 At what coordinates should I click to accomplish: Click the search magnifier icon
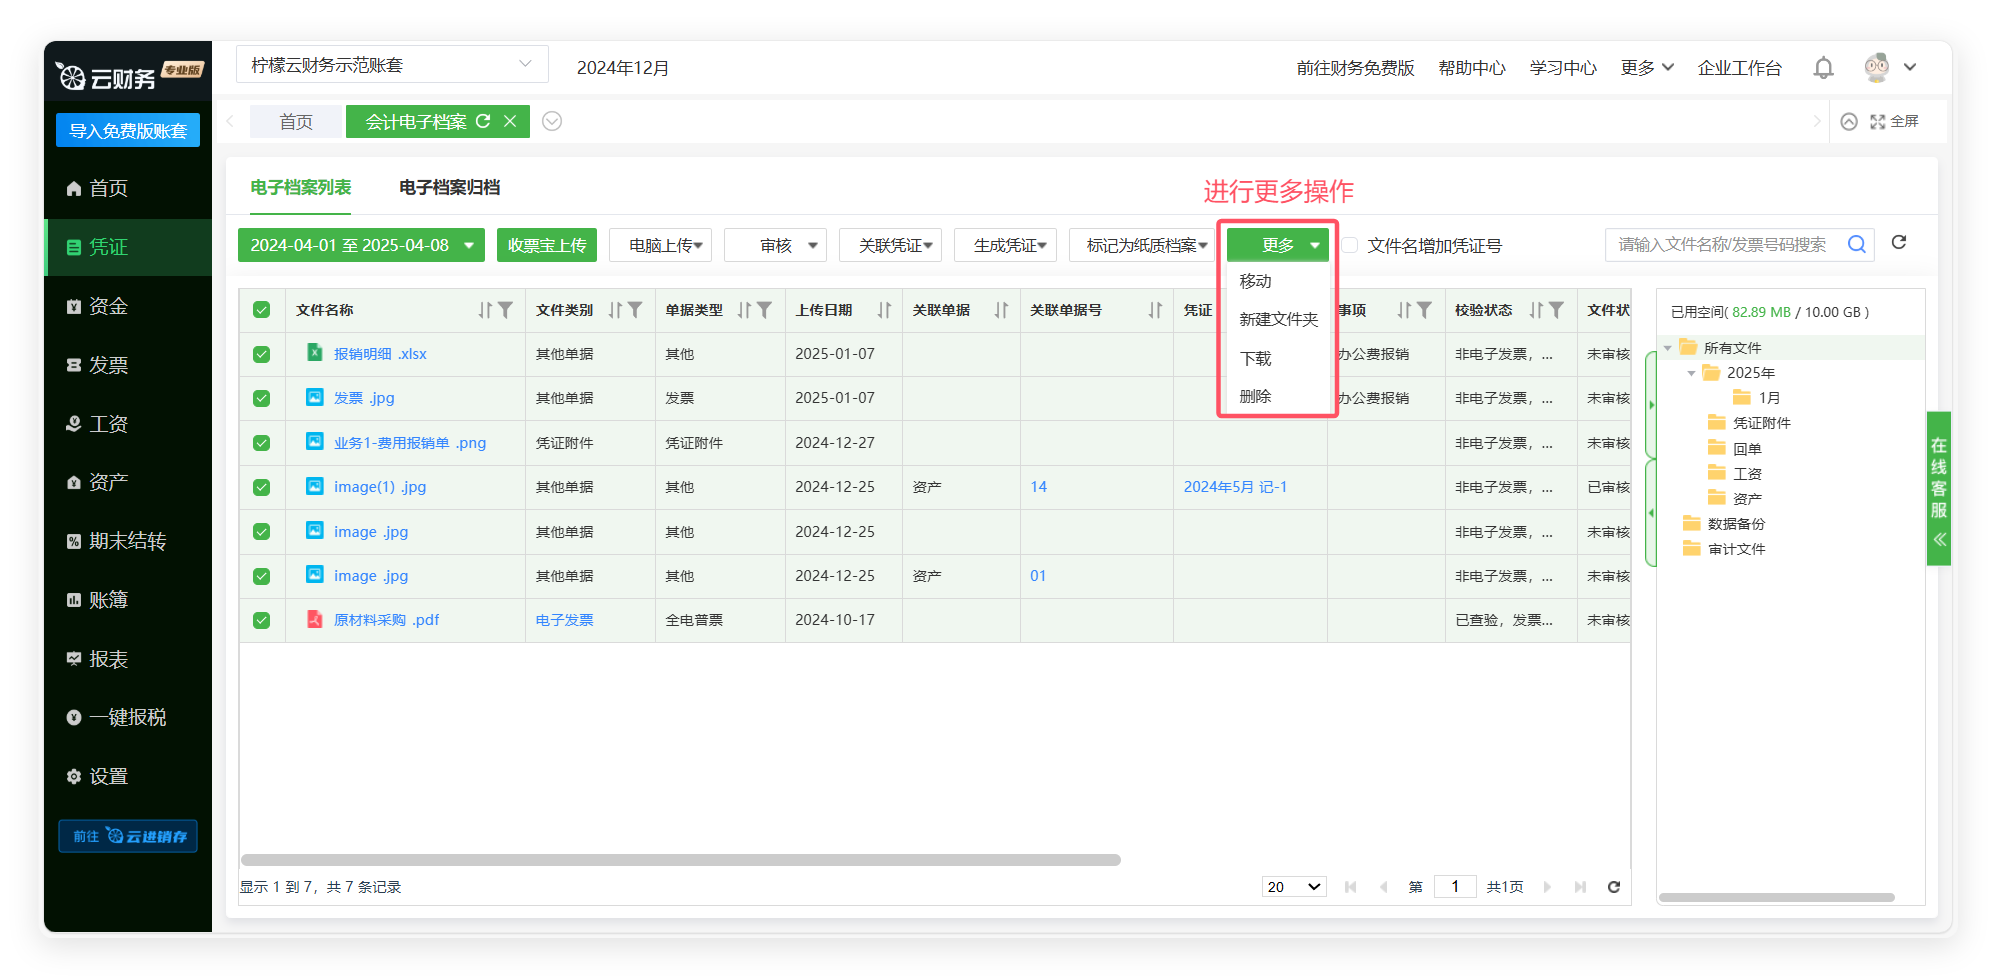[x=1856, y=244]
